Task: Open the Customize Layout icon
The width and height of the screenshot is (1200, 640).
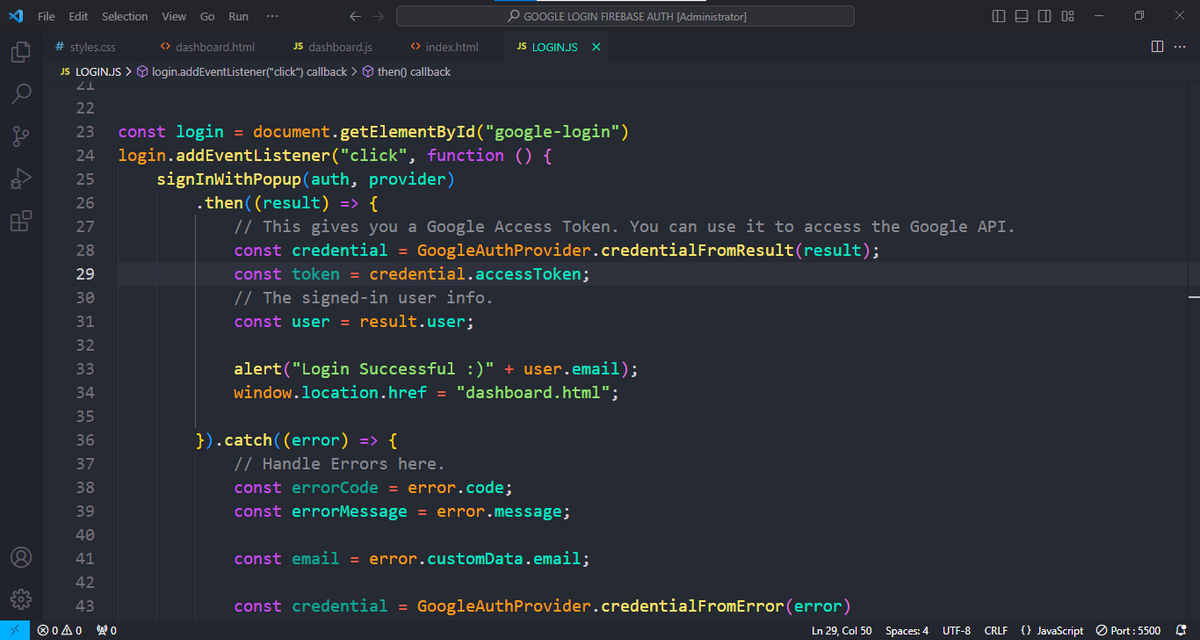Action: click(x=1068, y=16)
